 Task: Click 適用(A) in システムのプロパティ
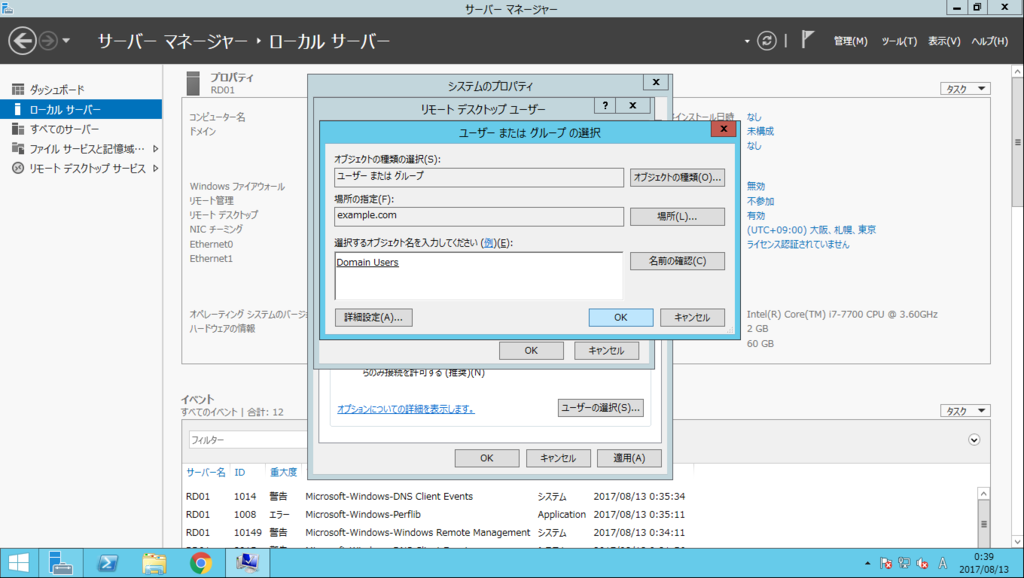629,458
